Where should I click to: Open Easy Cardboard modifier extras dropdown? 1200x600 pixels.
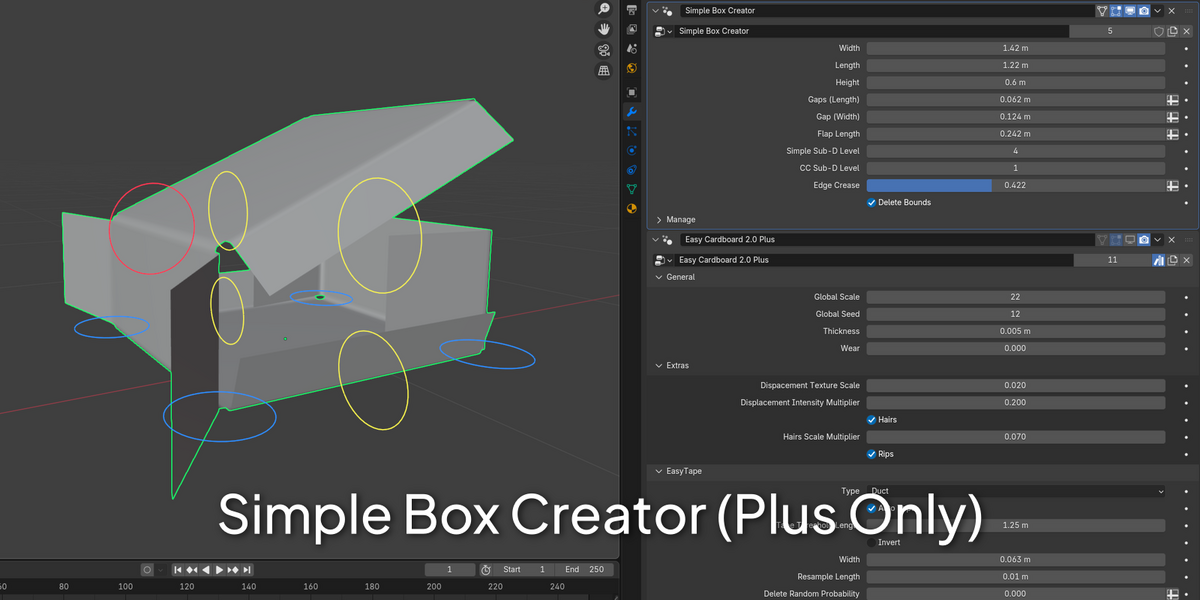(1158, 240)
